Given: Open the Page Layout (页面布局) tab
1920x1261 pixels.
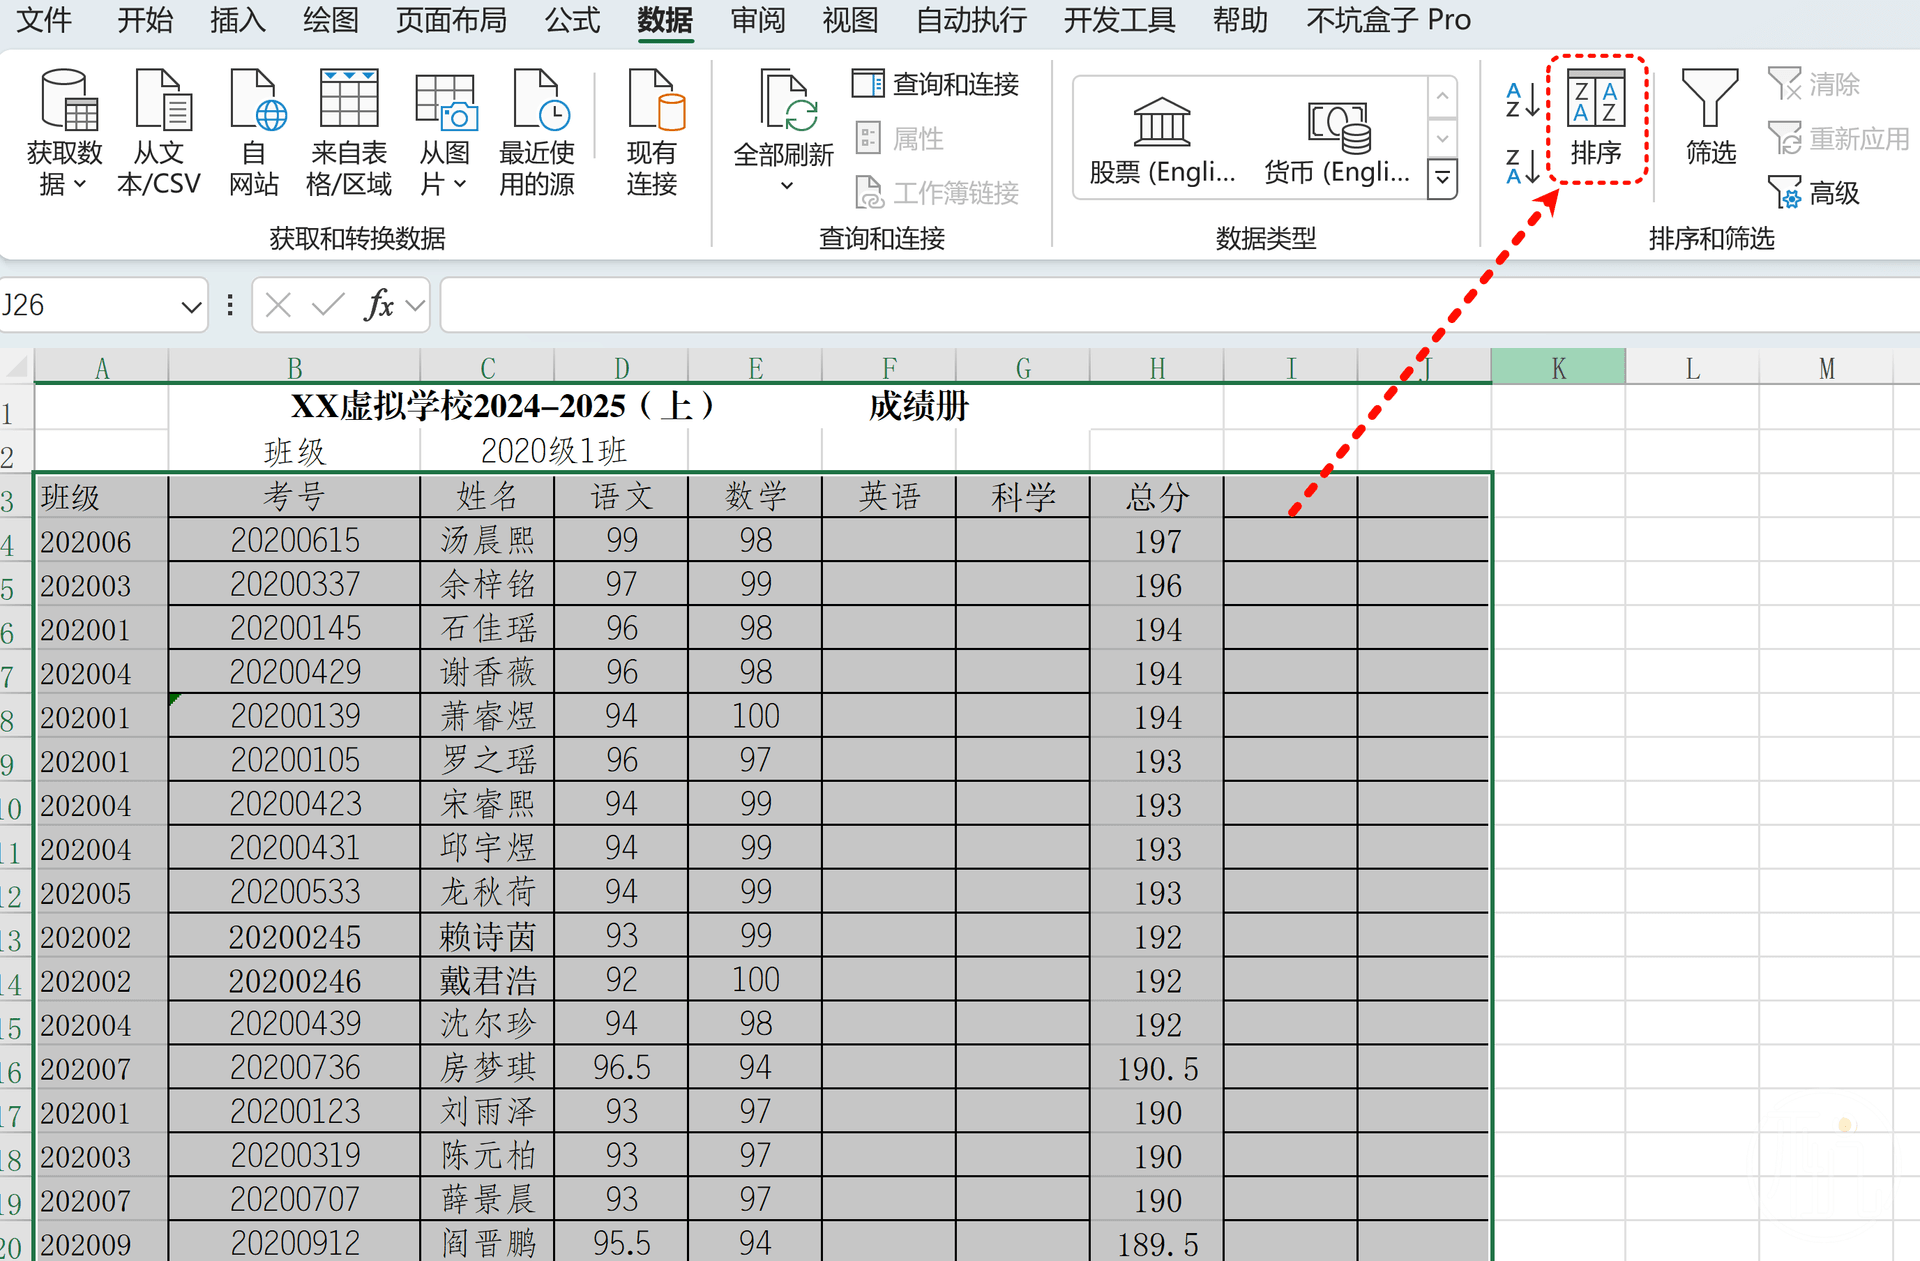Looking at the screenshot, I should (x=451, y=20).
